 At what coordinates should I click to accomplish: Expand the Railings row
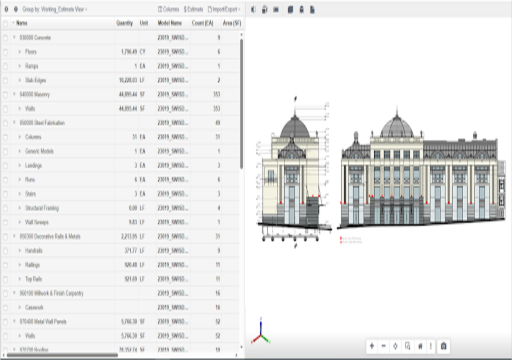pos(20,265)
